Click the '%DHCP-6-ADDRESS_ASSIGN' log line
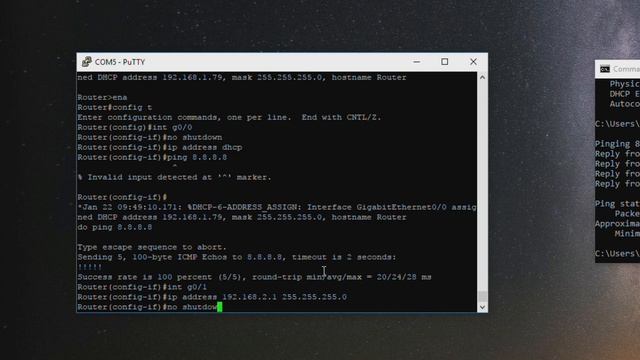The width and height of the screenshot is (640, 360). tap(277, 207)
